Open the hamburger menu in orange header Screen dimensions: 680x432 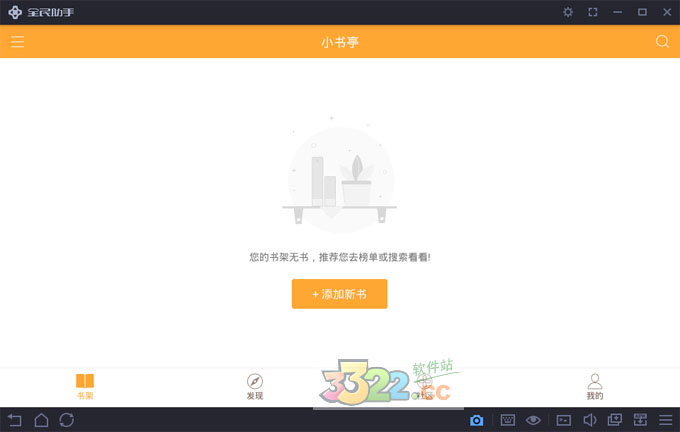17,42
